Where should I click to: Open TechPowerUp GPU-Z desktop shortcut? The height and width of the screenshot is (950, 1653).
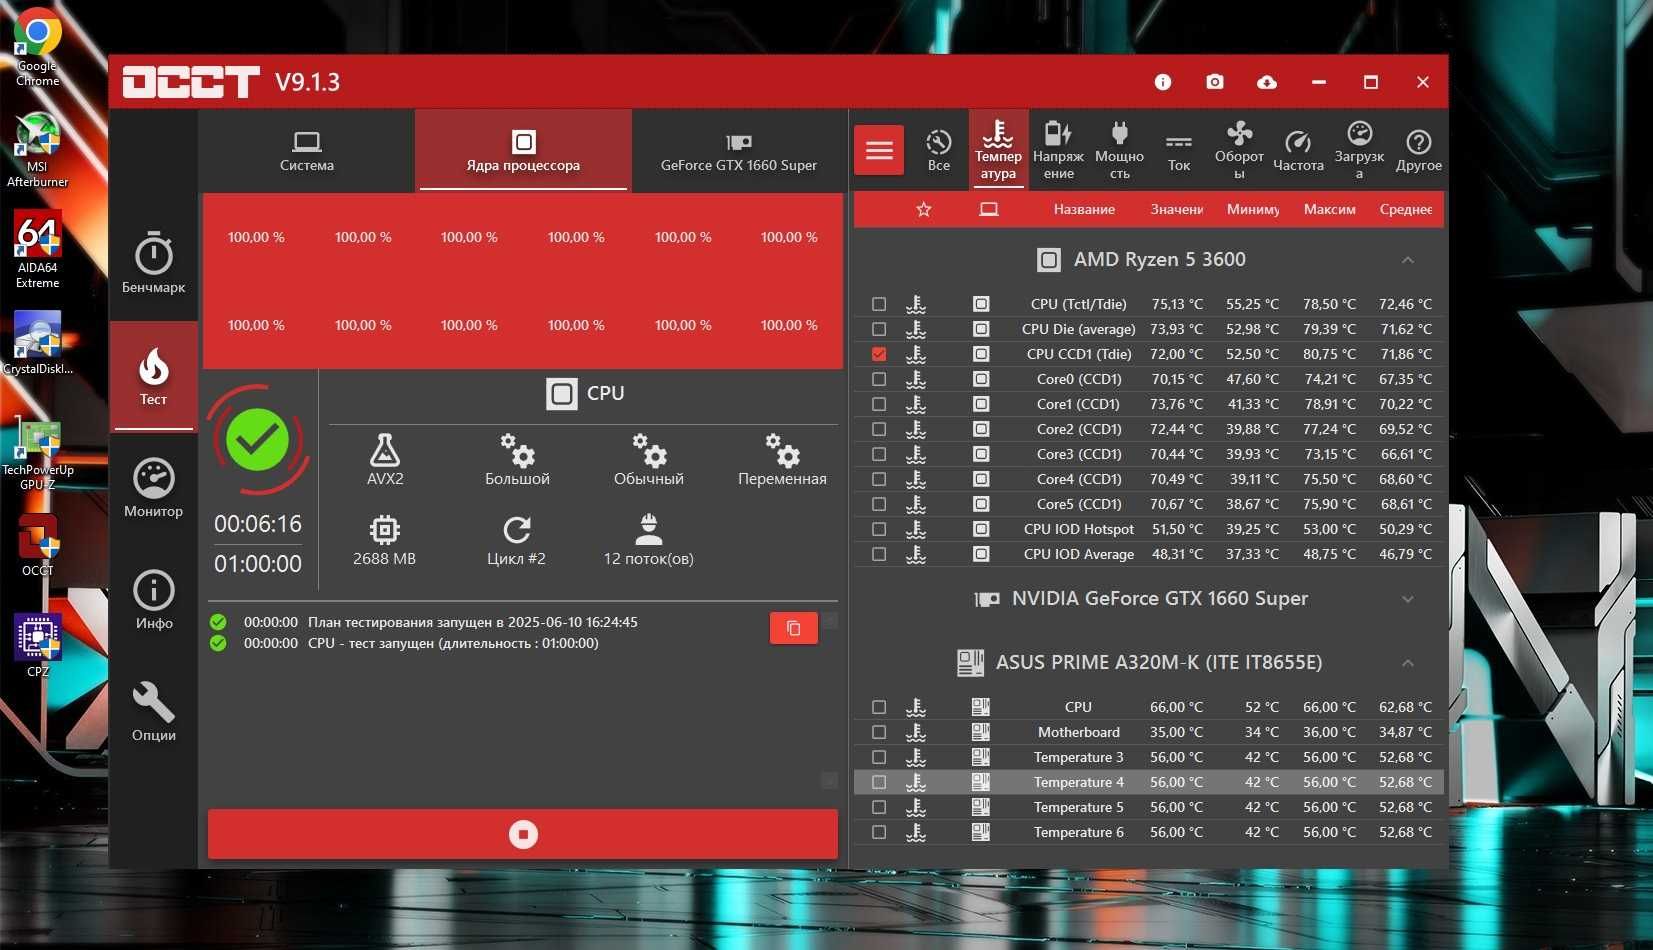coord(37,454)
